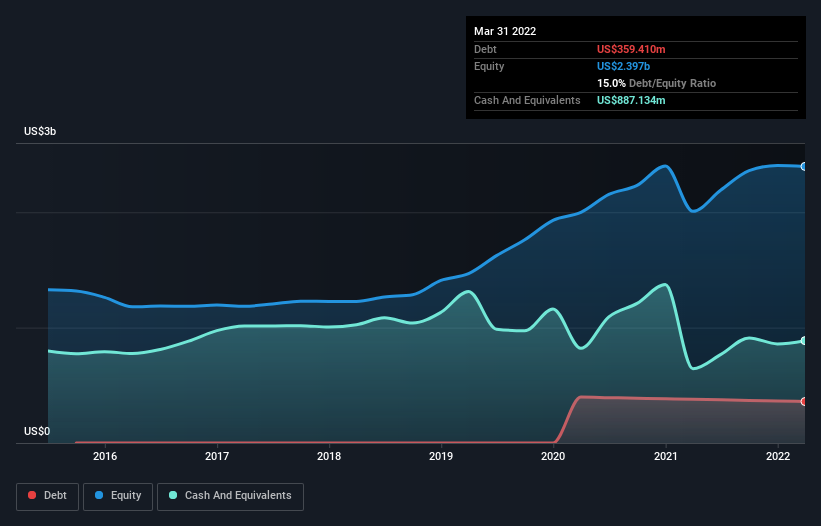Select the 2022 x-axis label
The height and width of the screenshot is (526, 821).
click(x=778, y=456)
